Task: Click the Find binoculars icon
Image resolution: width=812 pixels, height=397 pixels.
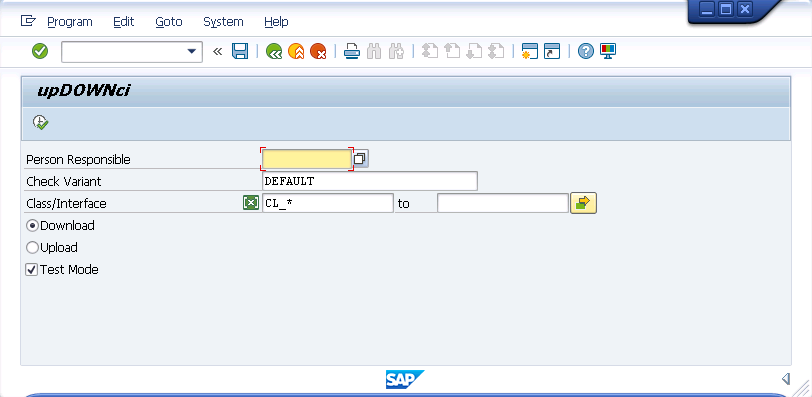Action: 374,51
